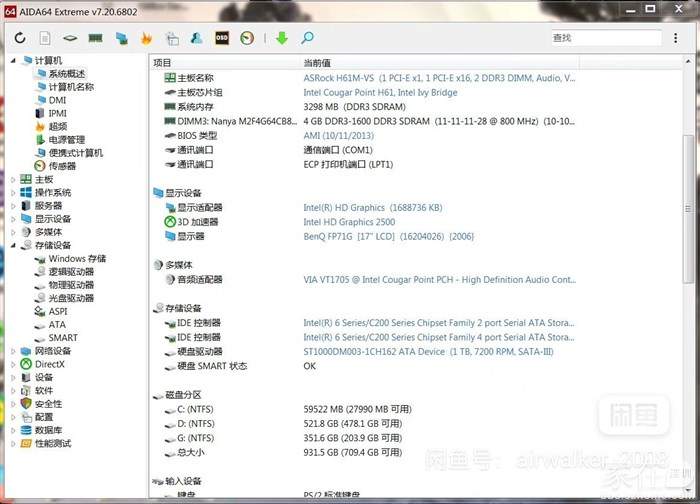
Task: Expand the 主板 tree node
Action: (14, 180)
